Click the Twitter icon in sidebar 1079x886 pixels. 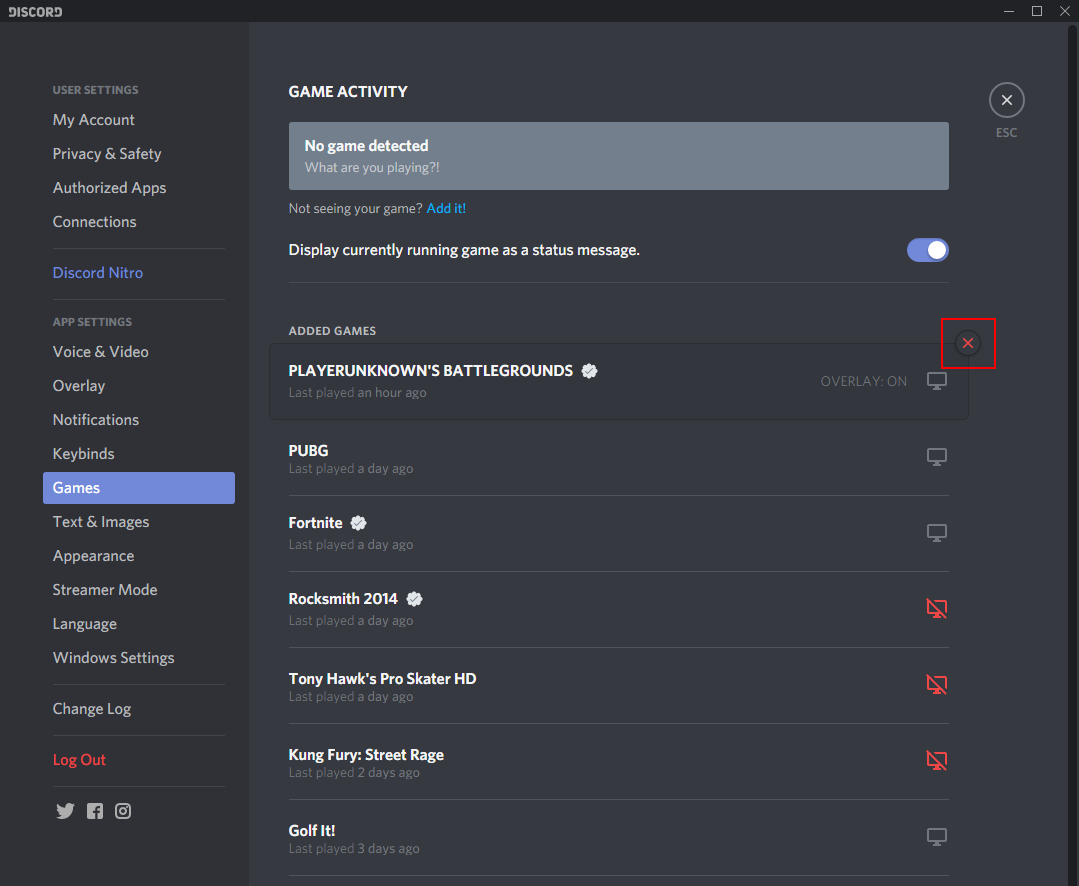point(65,811)
